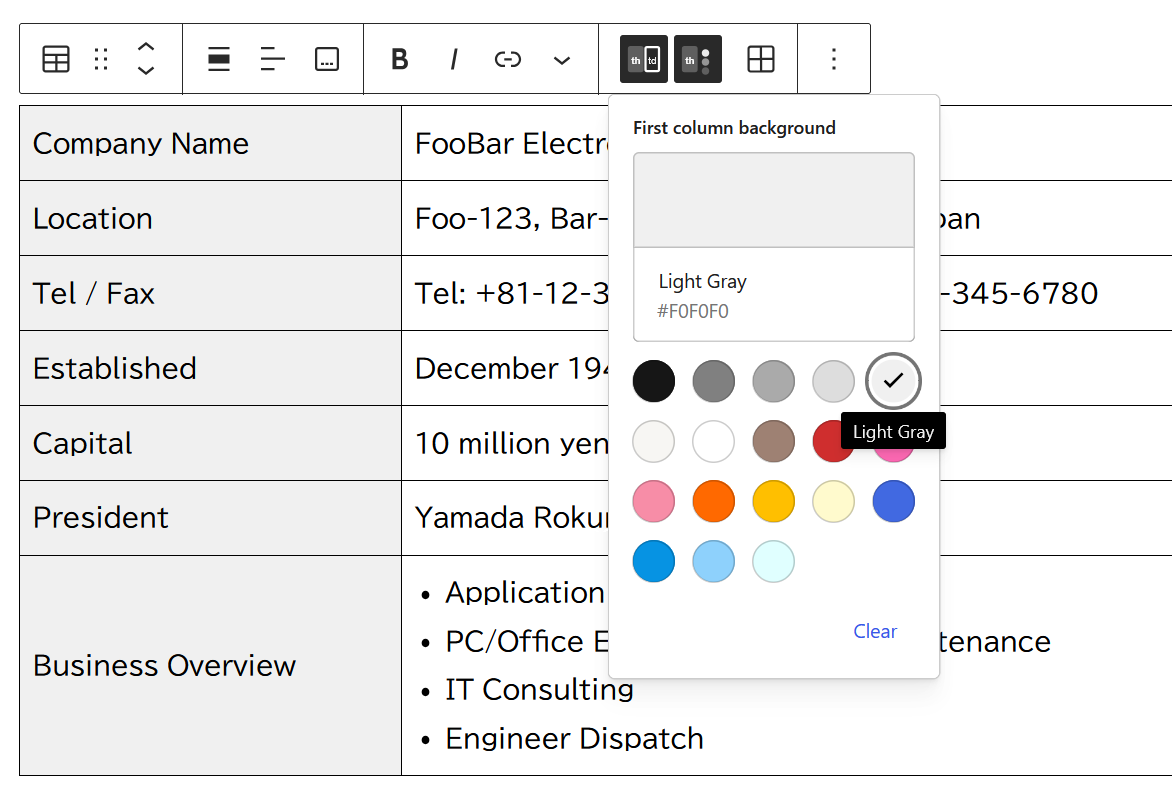Click the 'Yamada Roku' president name cell

512,518
